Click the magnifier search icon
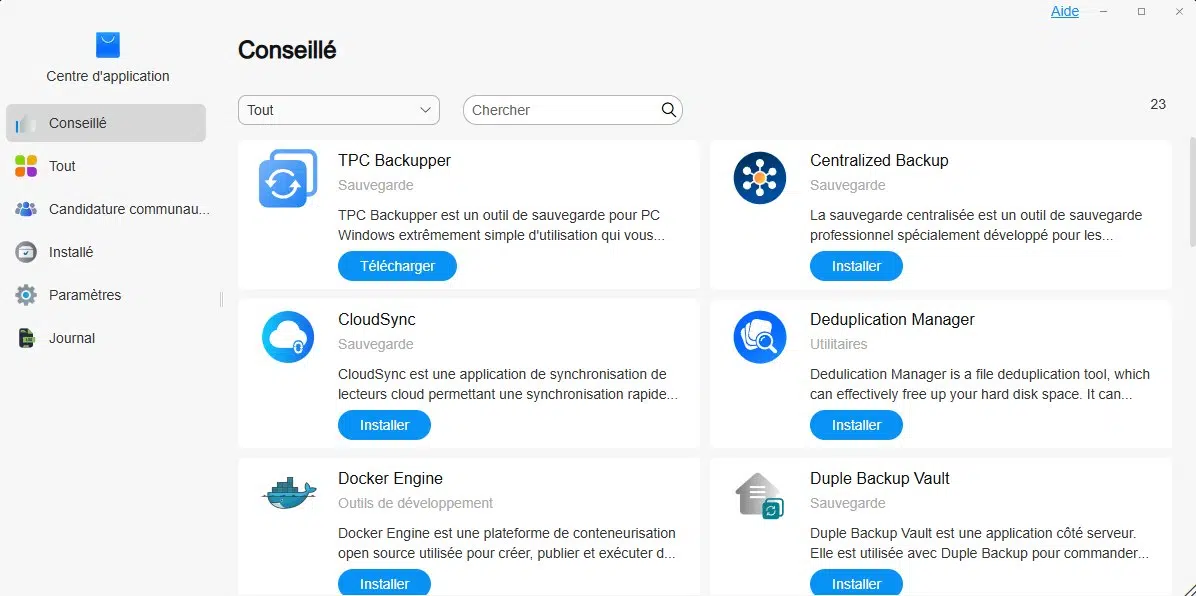 coord(669,110)
